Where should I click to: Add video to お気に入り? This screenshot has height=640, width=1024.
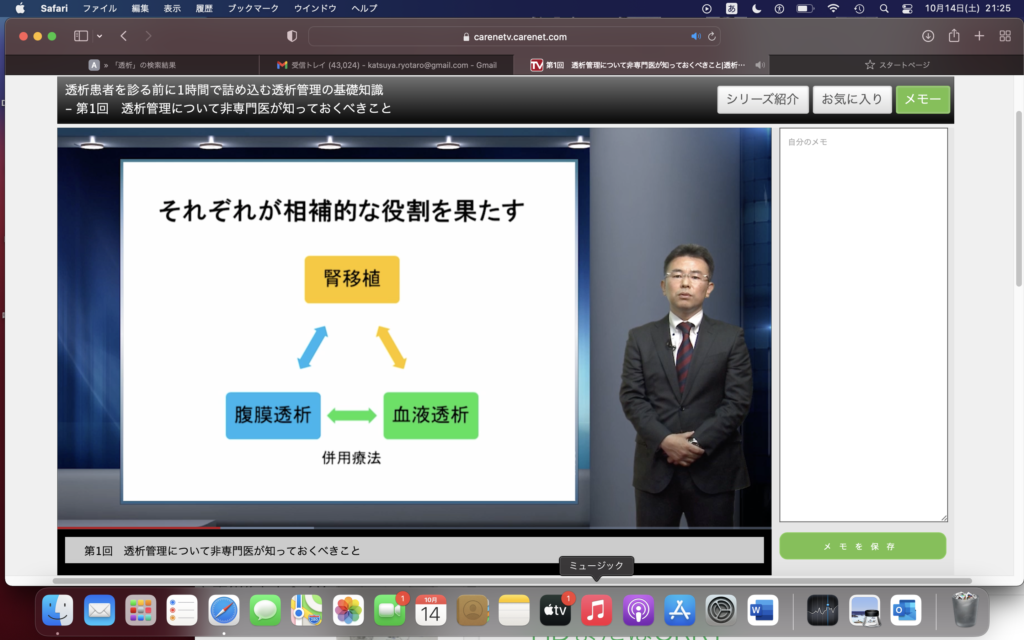point(852,99)
